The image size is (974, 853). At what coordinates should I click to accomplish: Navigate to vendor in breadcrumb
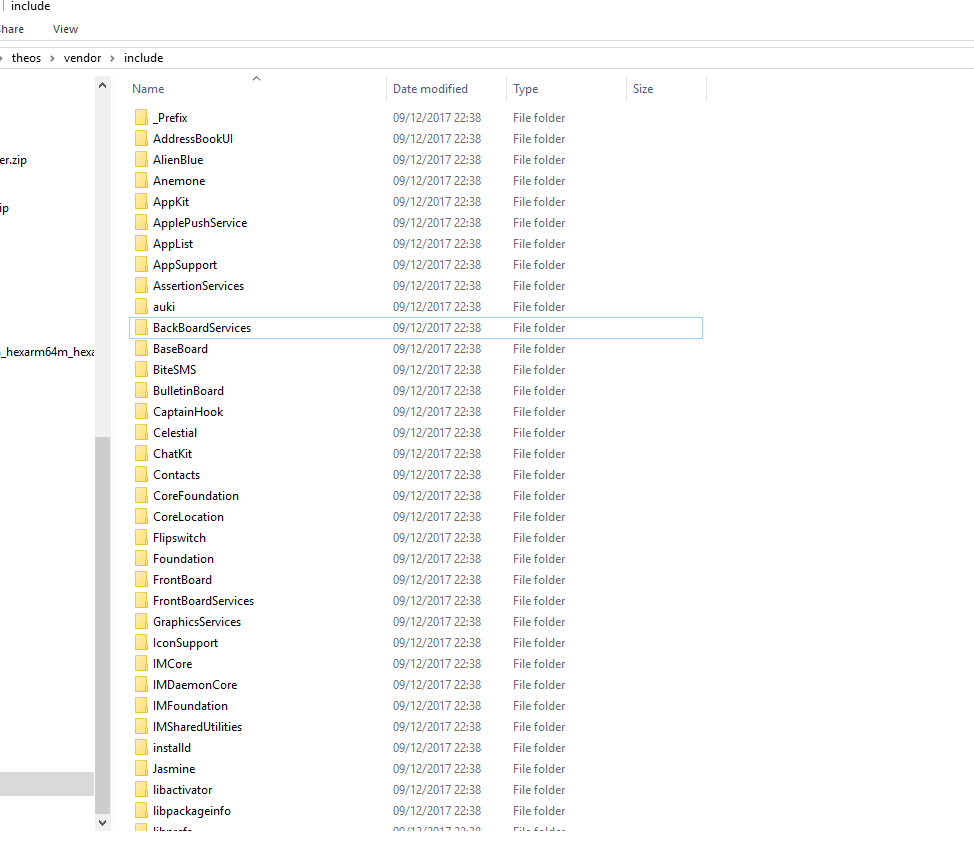point(82,58)
